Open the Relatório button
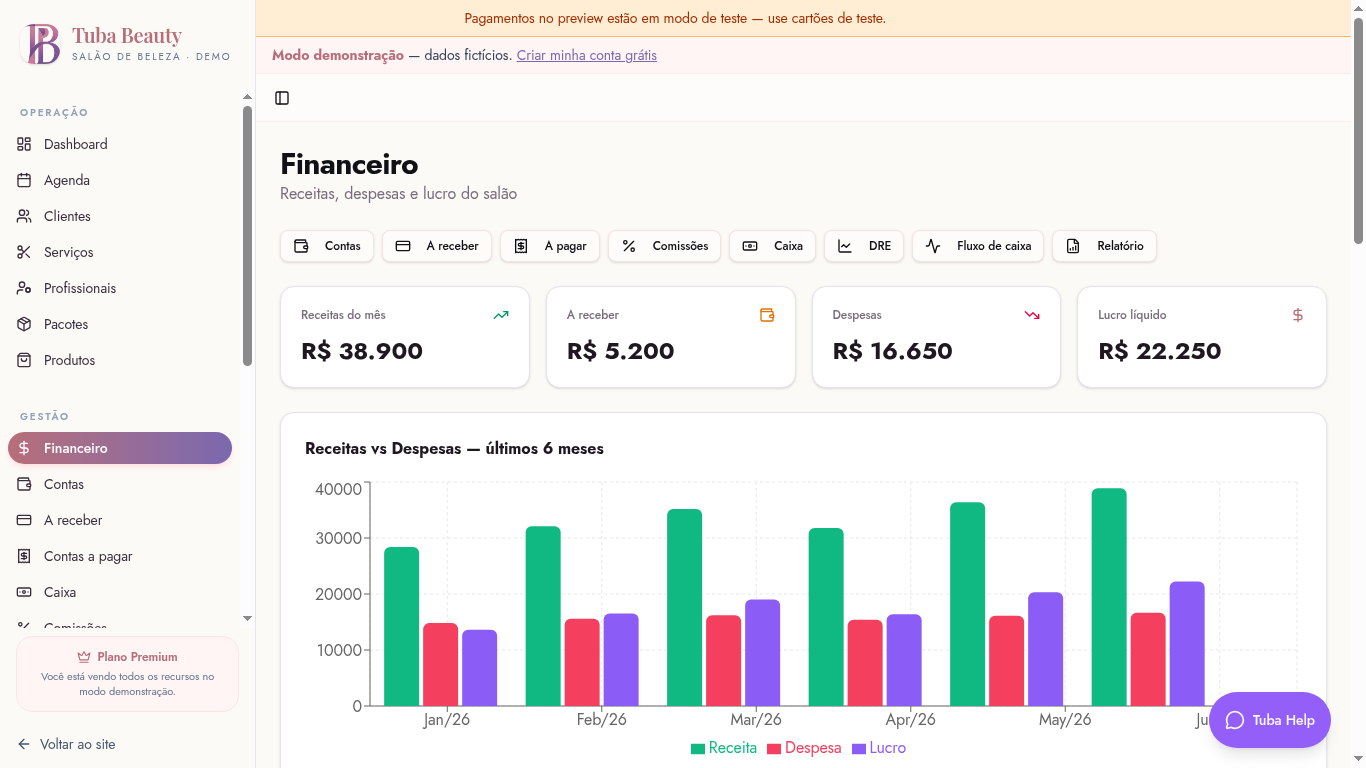Image resolution: width=1366 pixels, height=768 pixels. pos(1104,246)
